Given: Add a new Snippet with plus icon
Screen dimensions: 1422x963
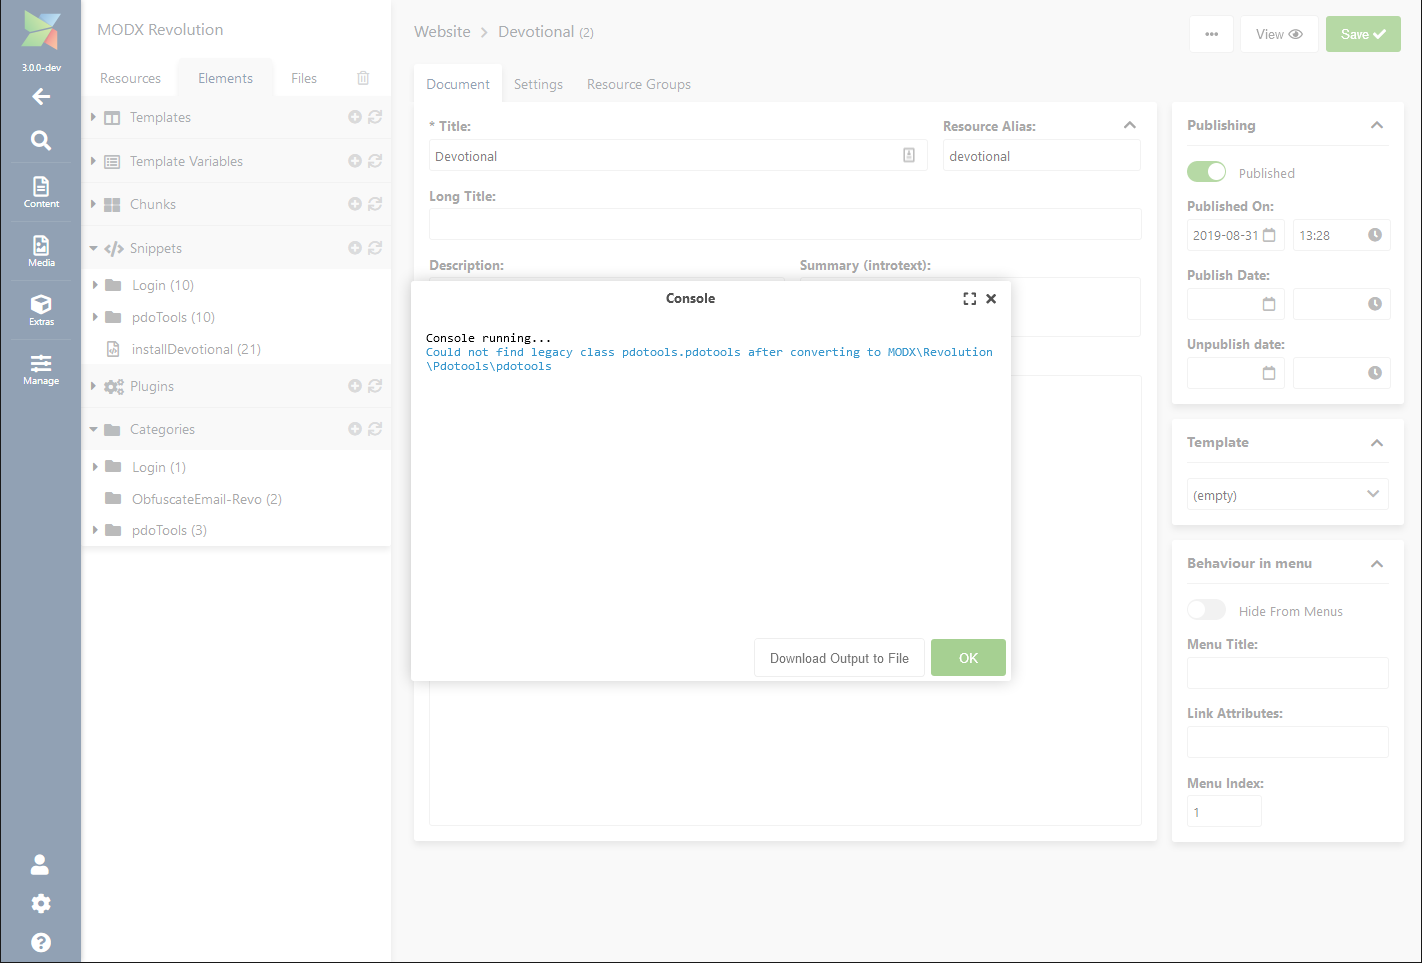Looking at the screenshot, I should (354, 248).
